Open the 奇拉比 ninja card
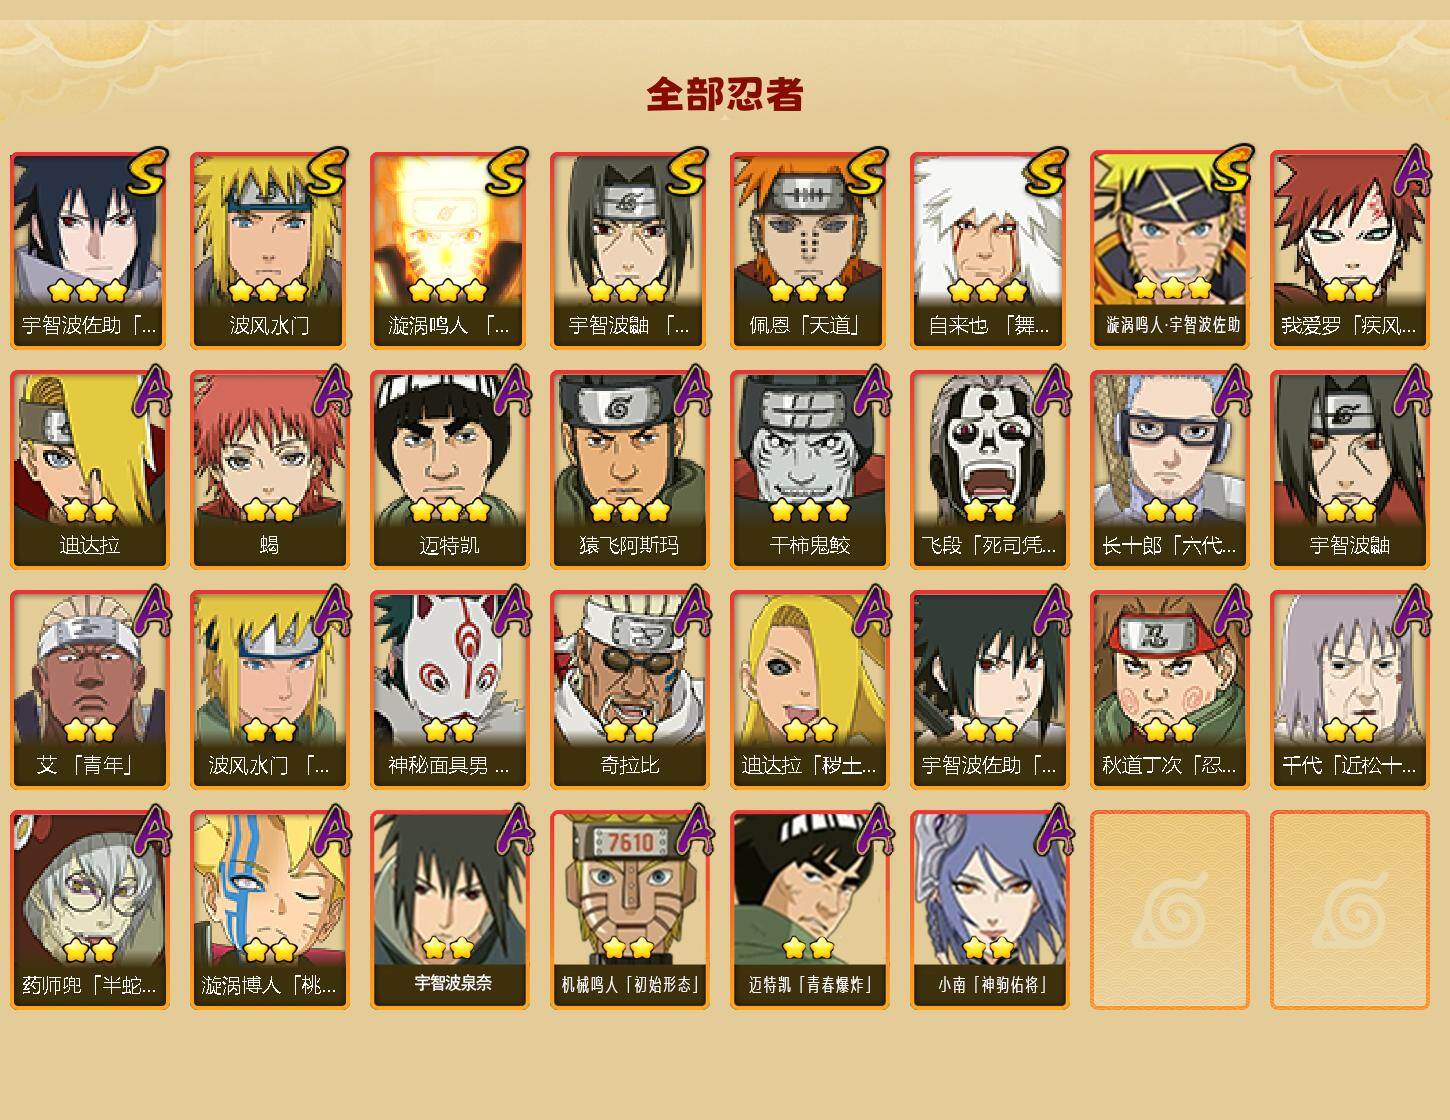The image size is (1450, 1120). coord(629,690)
